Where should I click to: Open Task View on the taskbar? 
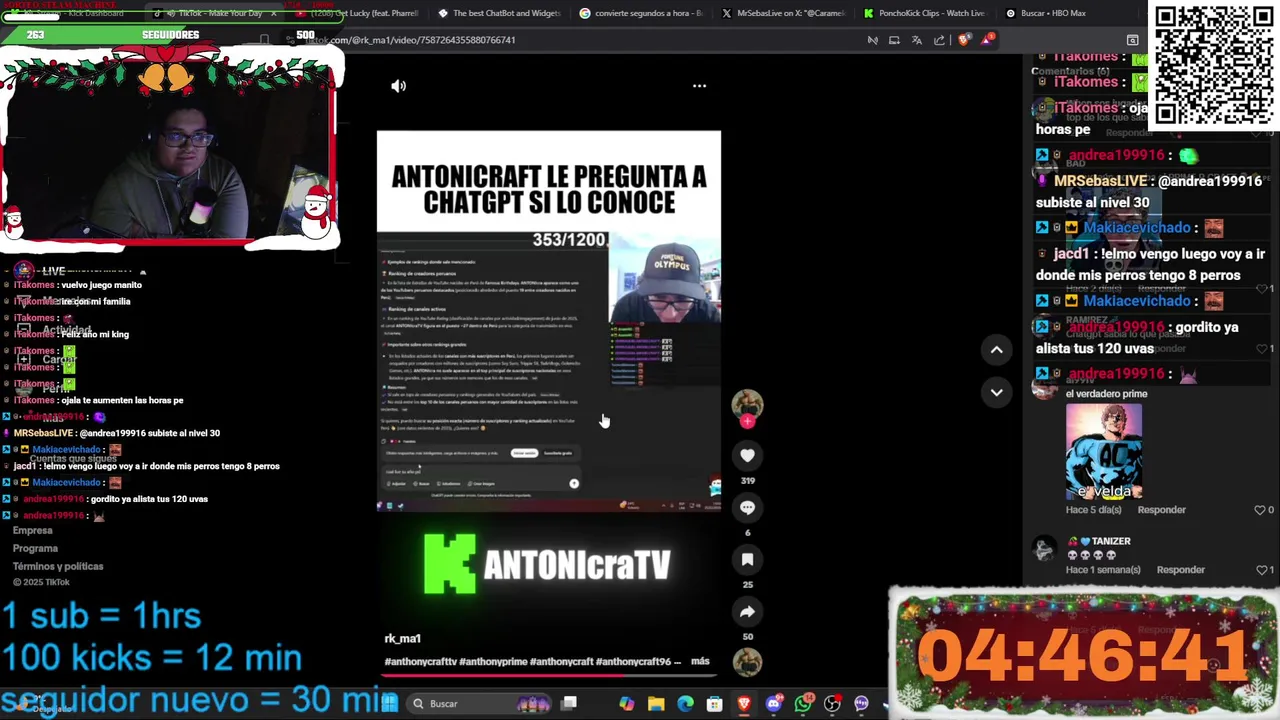[568, 704]
